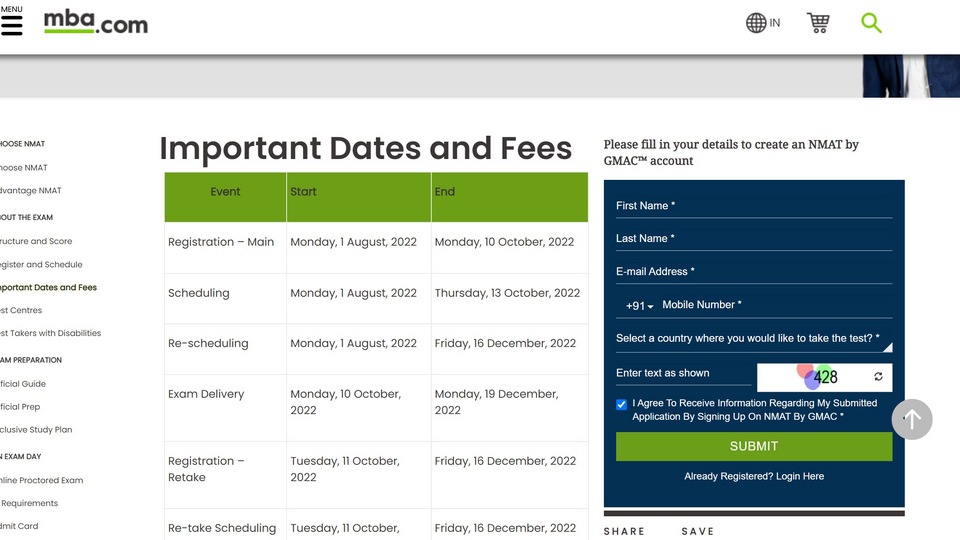Submit the registration form

click(x=754, y=446)
